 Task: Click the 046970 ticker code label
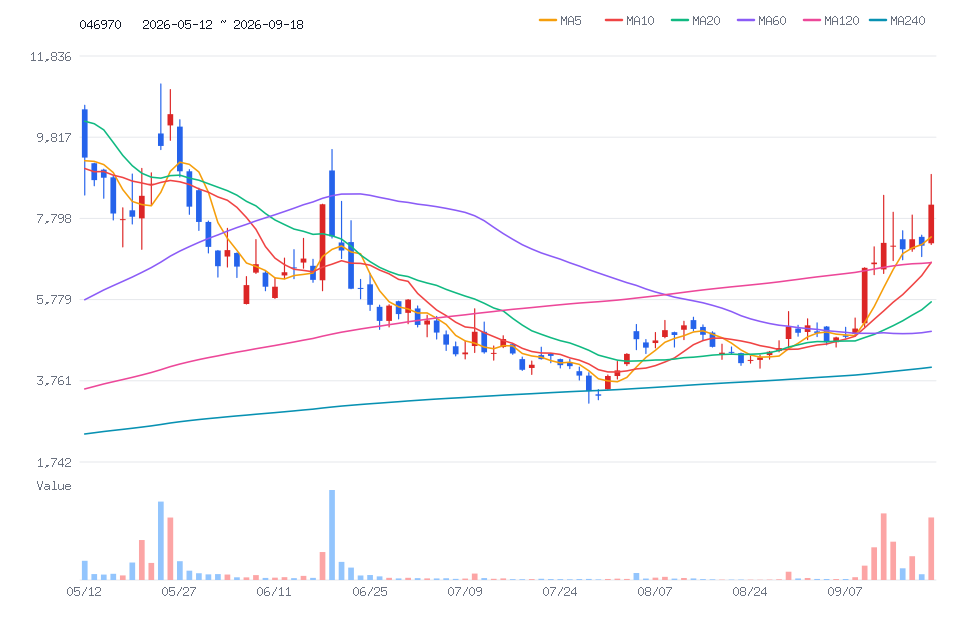pos(100,24)
